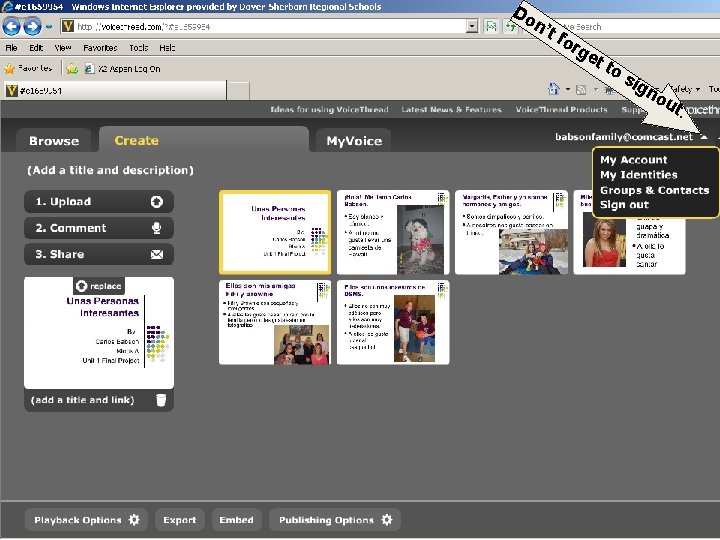Open Latest News & Features link

tap(451, 109)
